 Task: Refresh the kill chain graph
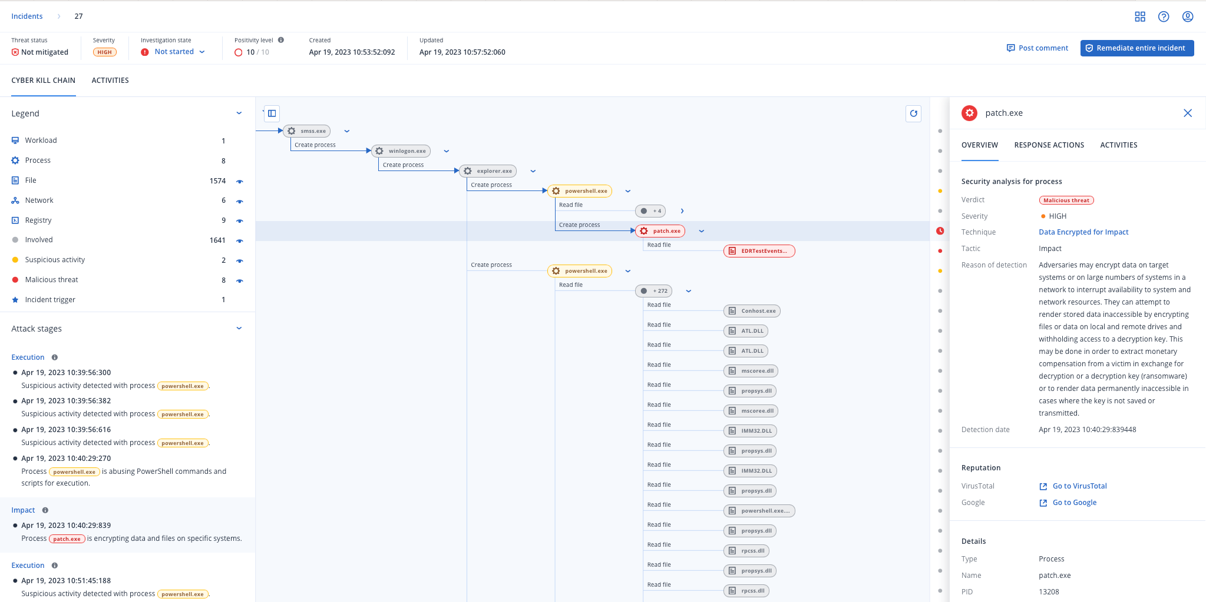point(913,114)
